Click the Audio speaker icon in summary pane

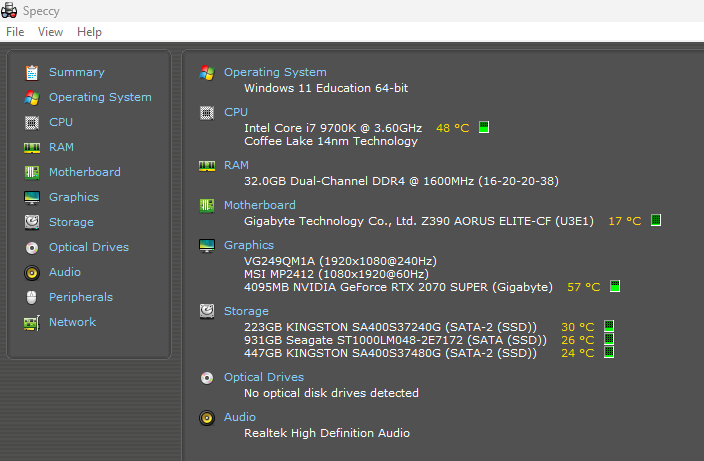pyautogui.click(x=207, y=418)
